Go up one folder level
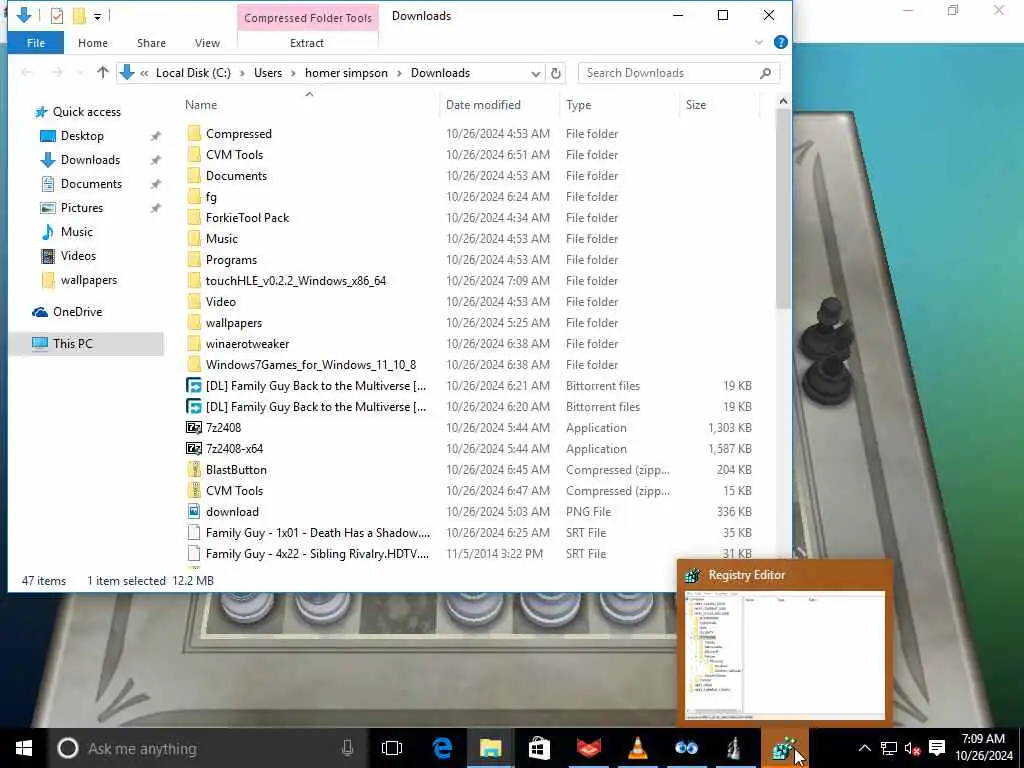Viewport: 1024px width, 768px height. pos(103,72)
